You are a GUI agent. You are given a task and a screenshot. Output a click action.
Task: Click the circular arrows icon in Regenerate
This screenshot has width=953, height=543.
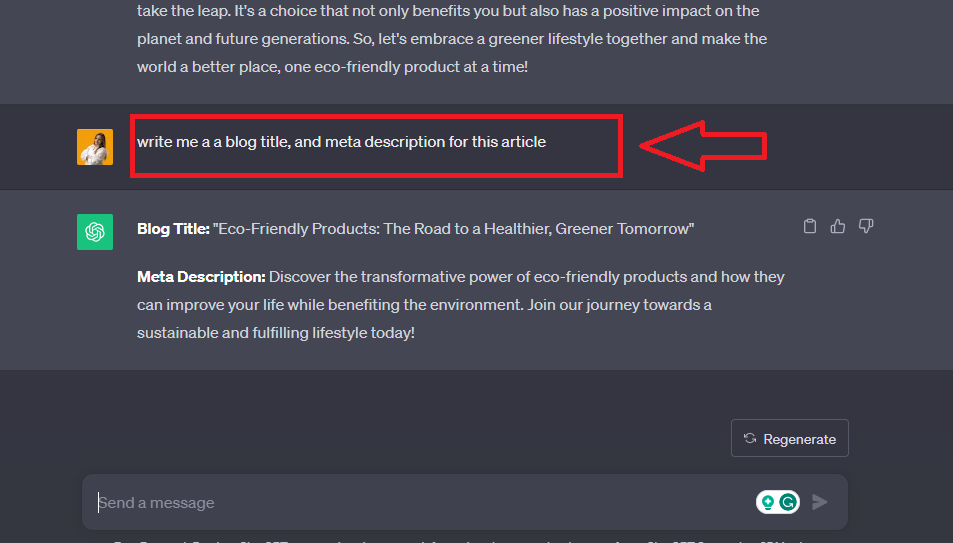[x=750, y=438]
